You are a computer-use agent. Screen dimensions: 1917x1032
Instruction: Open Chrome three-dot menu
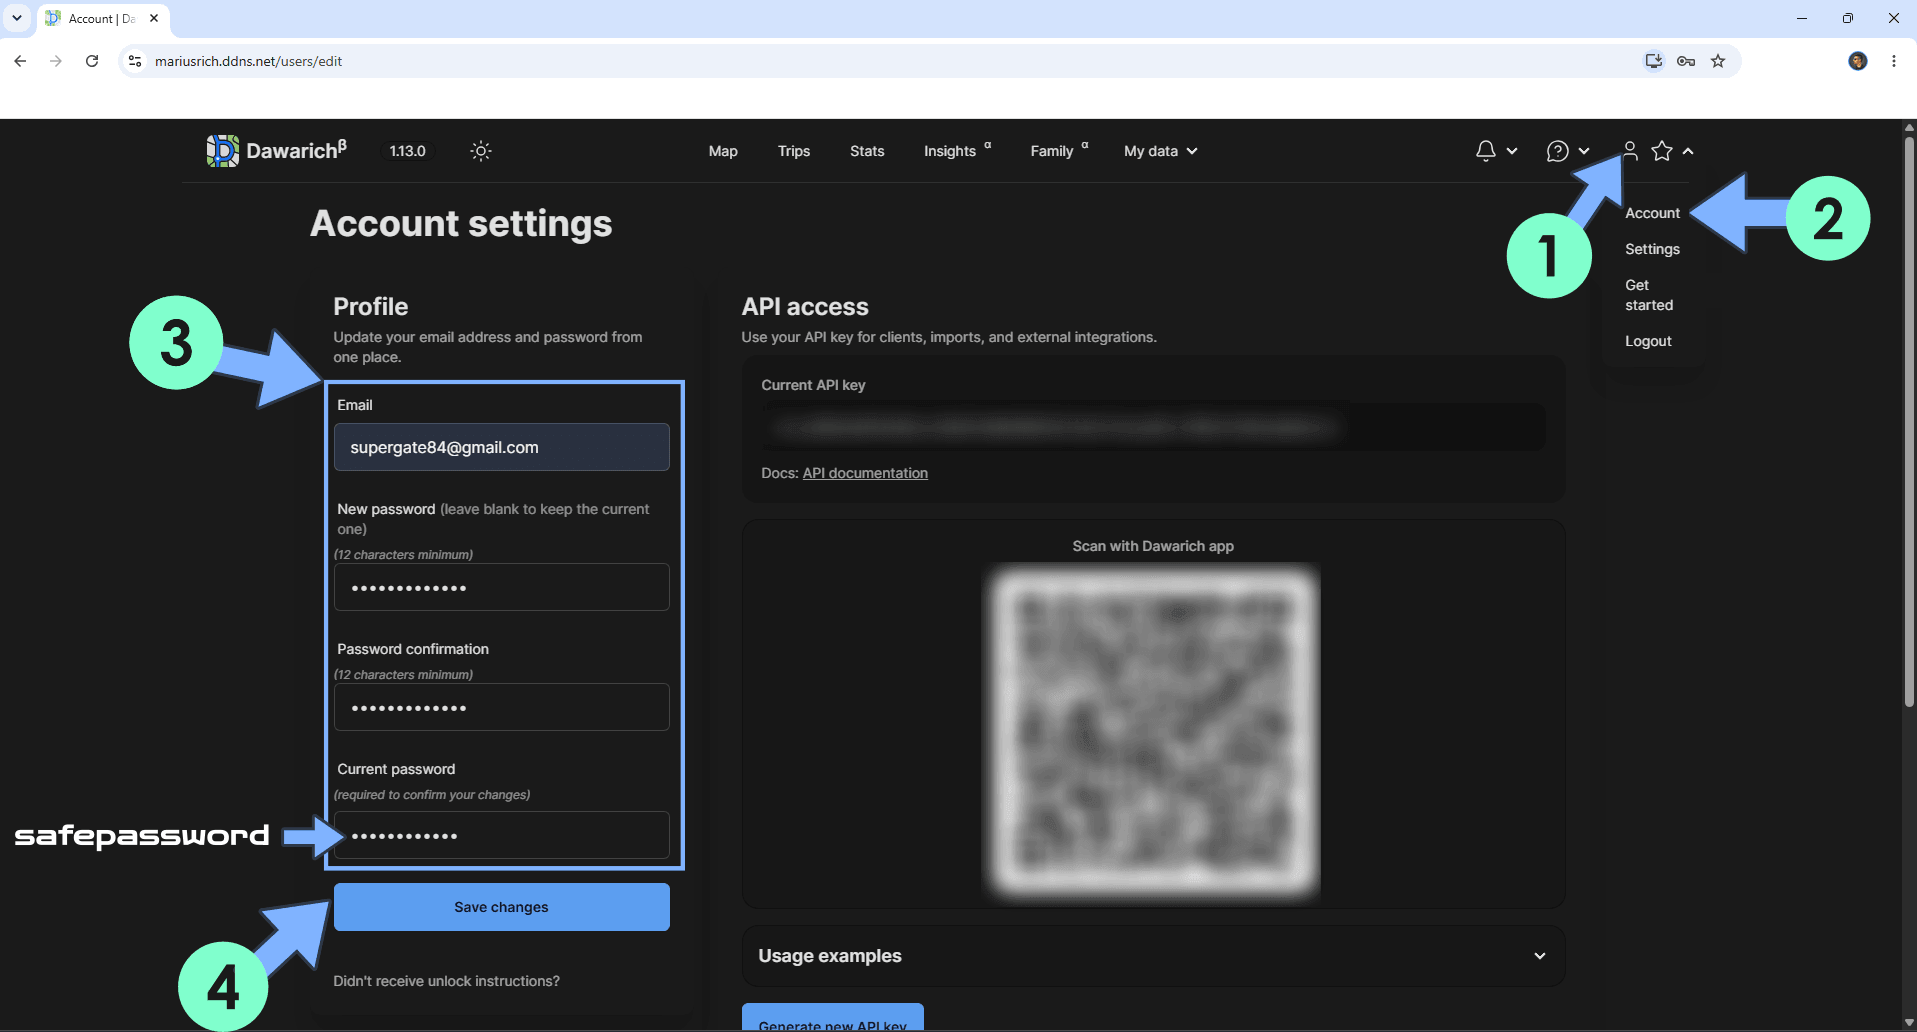click(x=1894, y=61)
